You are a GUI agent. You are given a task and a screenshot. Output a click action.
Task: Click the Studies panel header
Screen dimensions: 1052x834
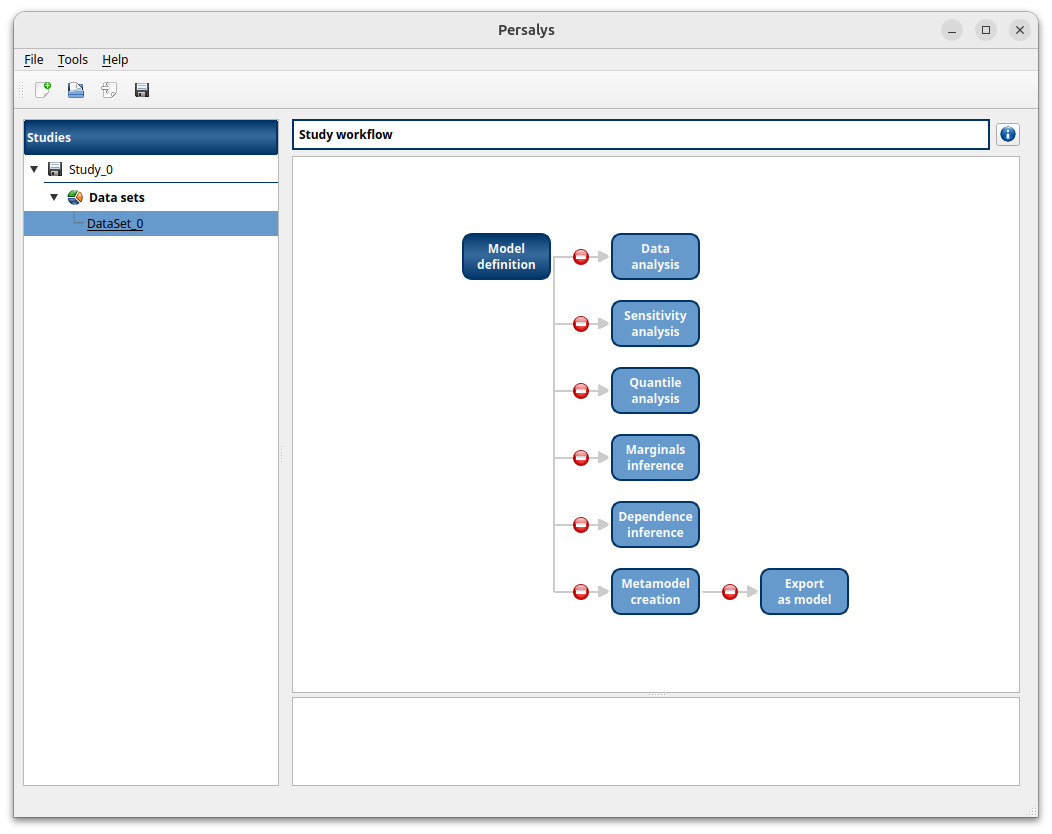[151, 138]
